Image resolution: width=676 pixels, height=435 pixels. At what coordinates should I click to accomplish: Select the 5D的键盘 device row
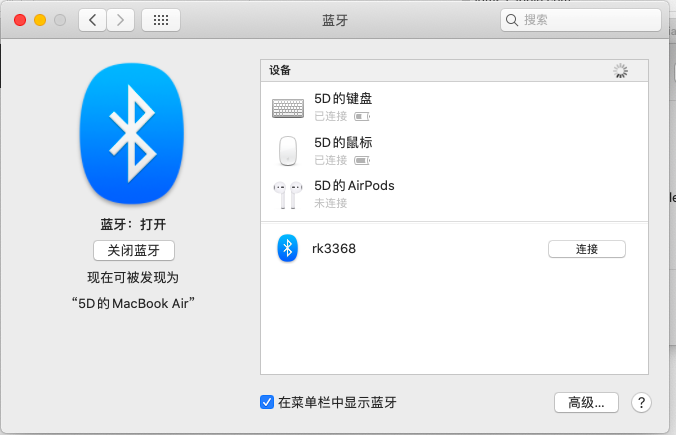454,107
